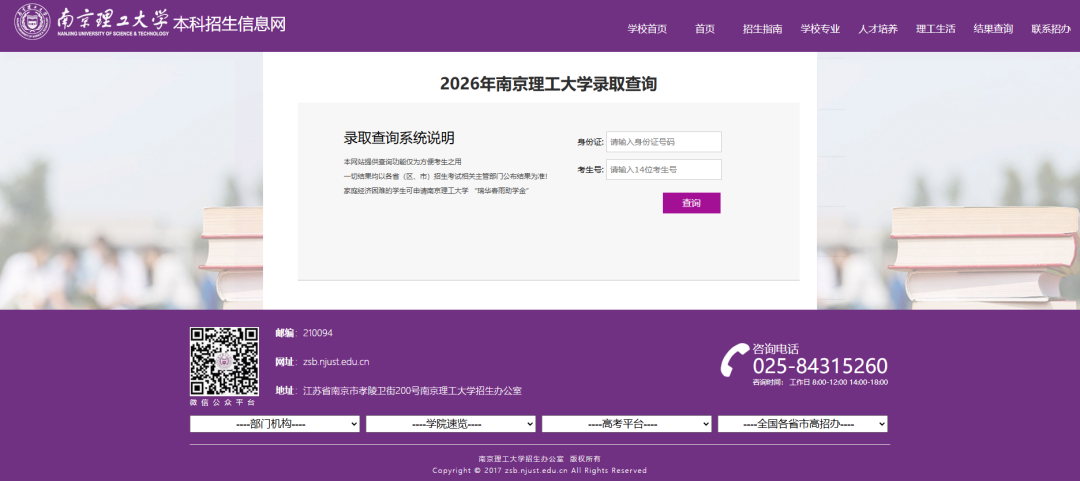The image size is (1080, 481).
Task: Open 结果查询 navigation item
Action: (993, 29)
